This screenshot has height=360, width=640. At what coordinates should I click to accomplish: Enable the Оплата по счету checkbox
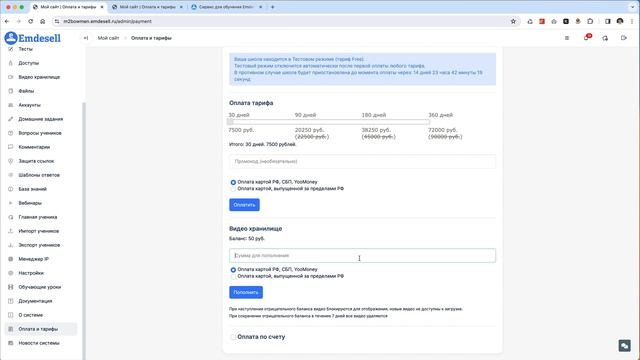(x=233, y=337)
